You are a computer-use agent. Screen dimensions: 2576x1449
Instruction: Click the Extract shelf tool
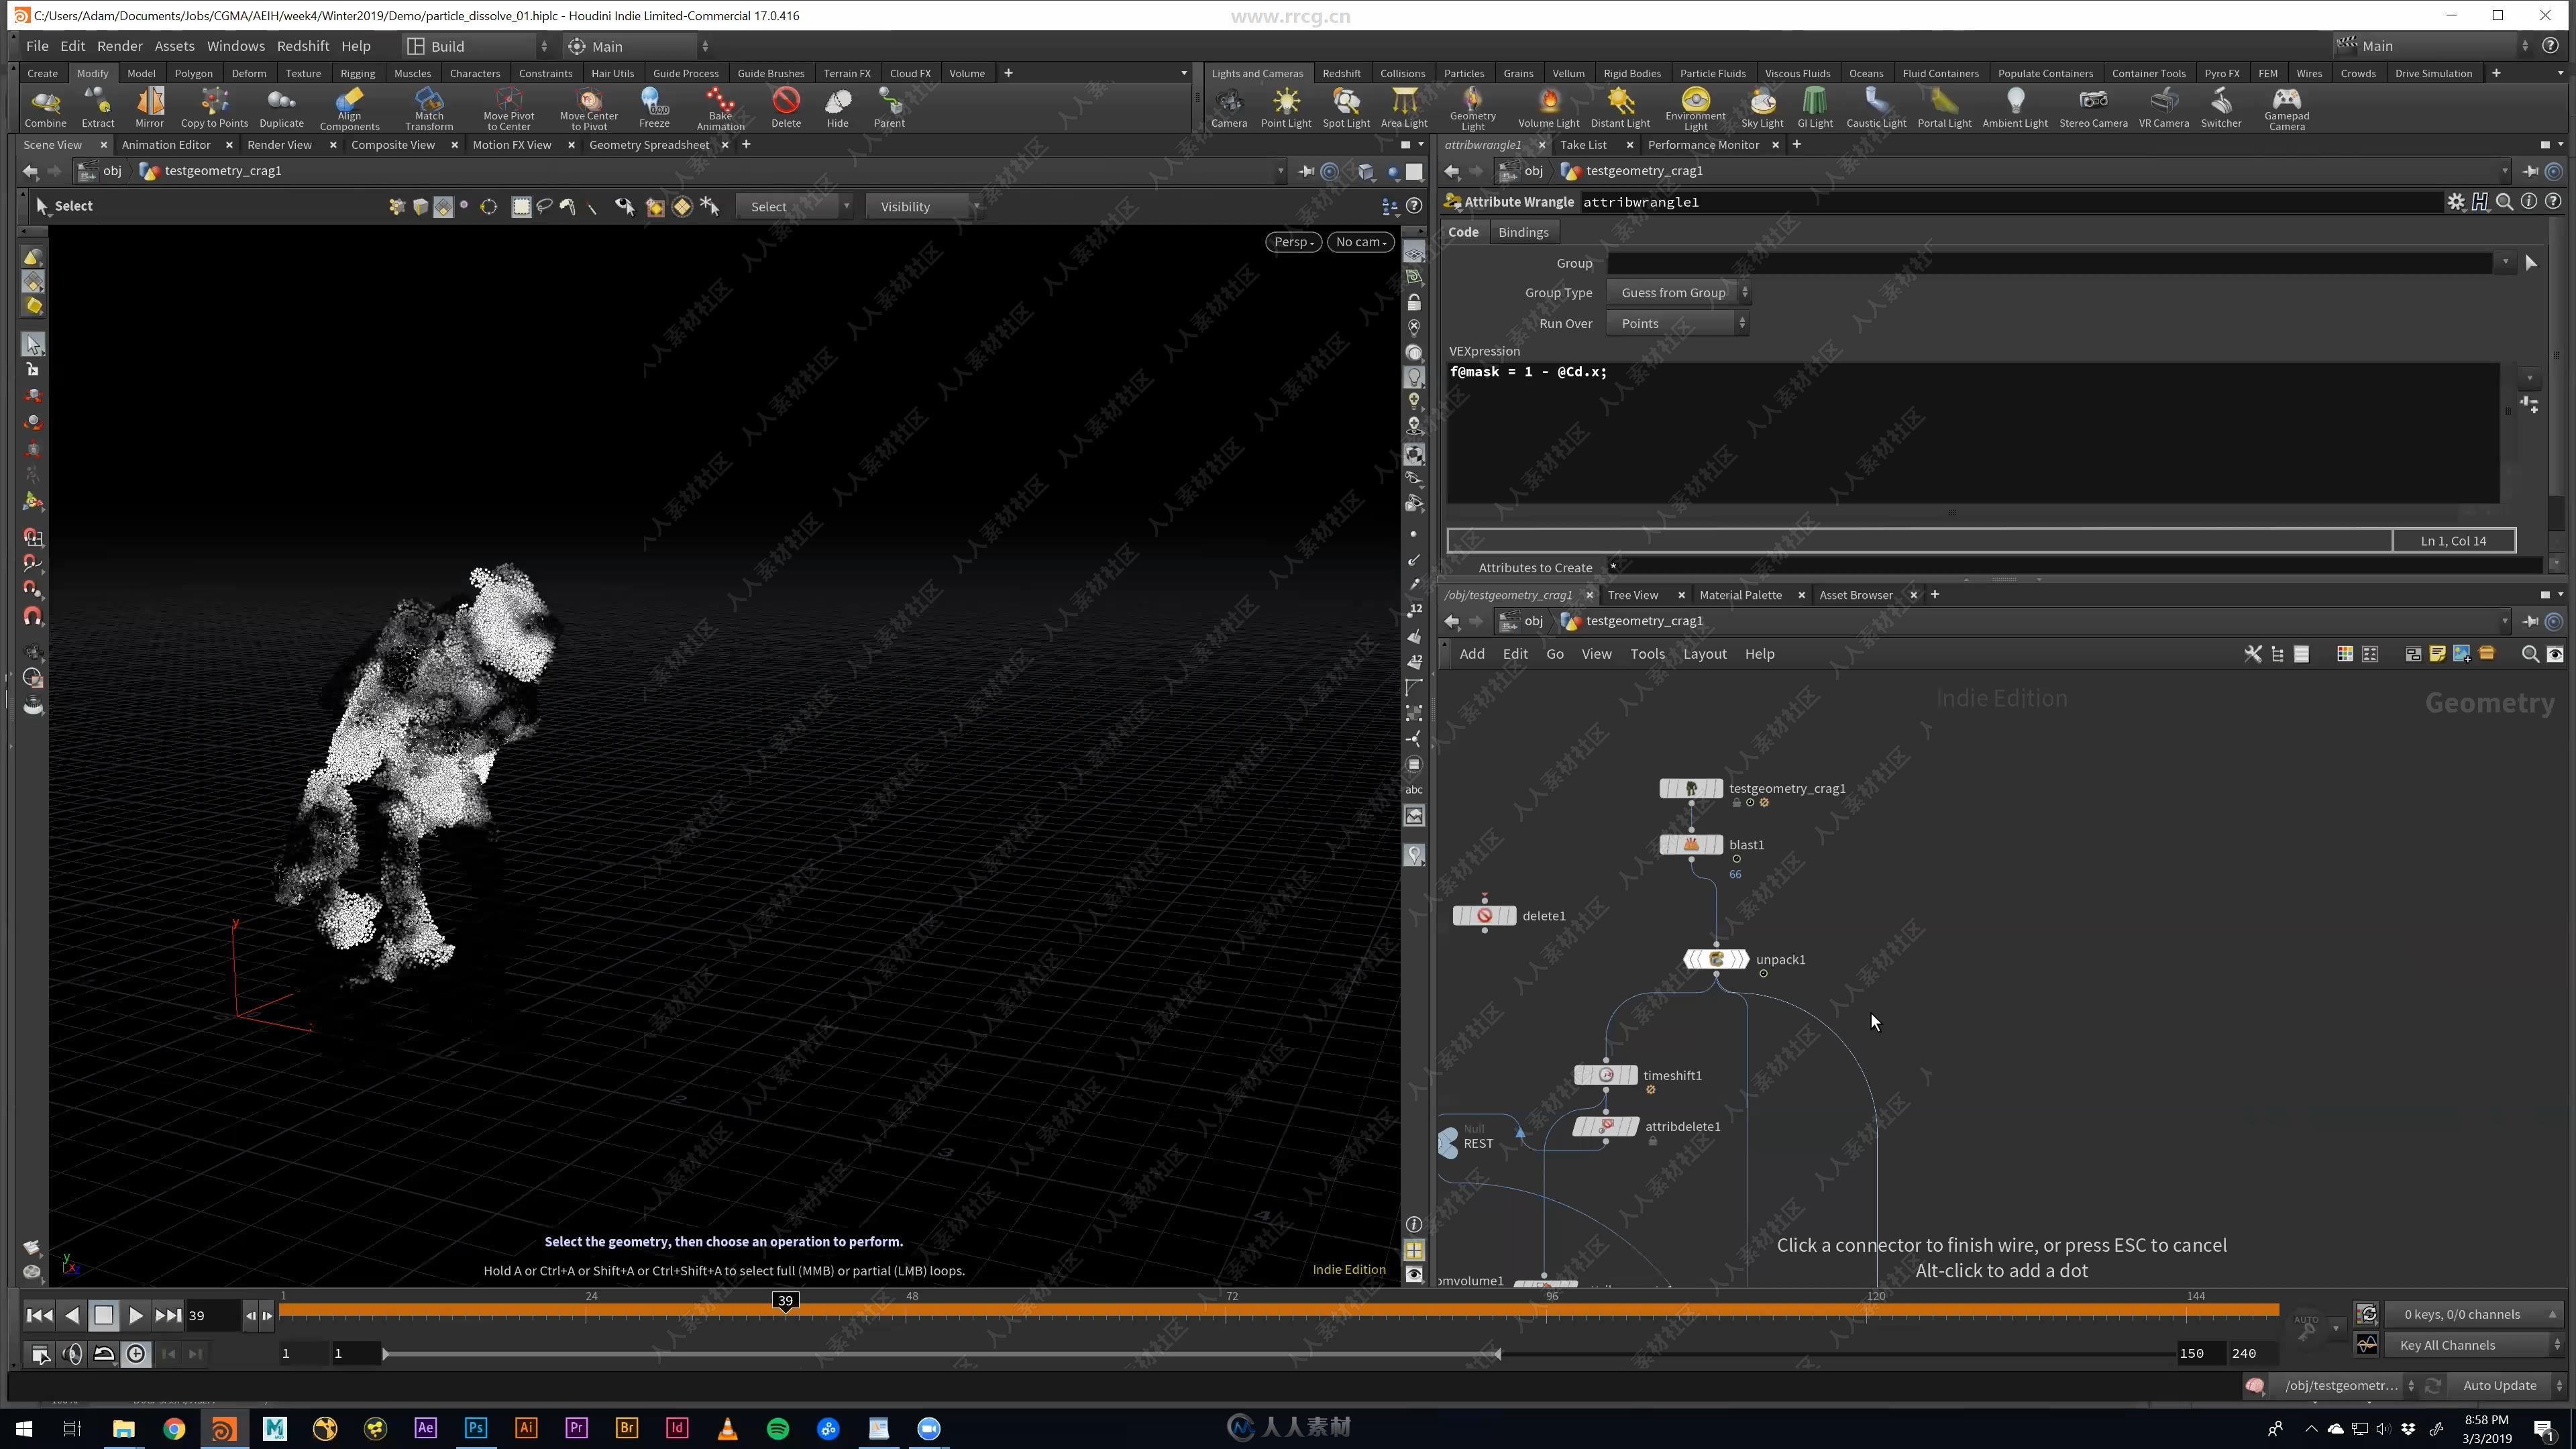[x=98, y=108]
